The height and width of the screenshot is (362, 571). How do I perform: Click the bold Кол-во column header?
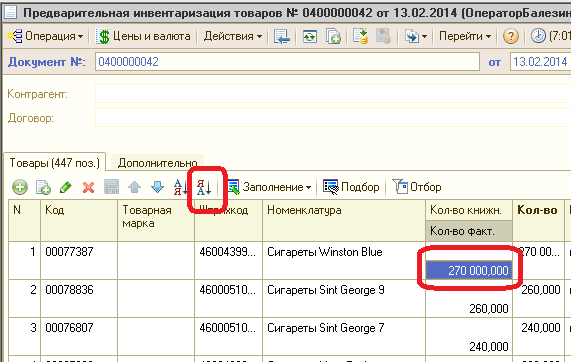click(x=538, y=220)
